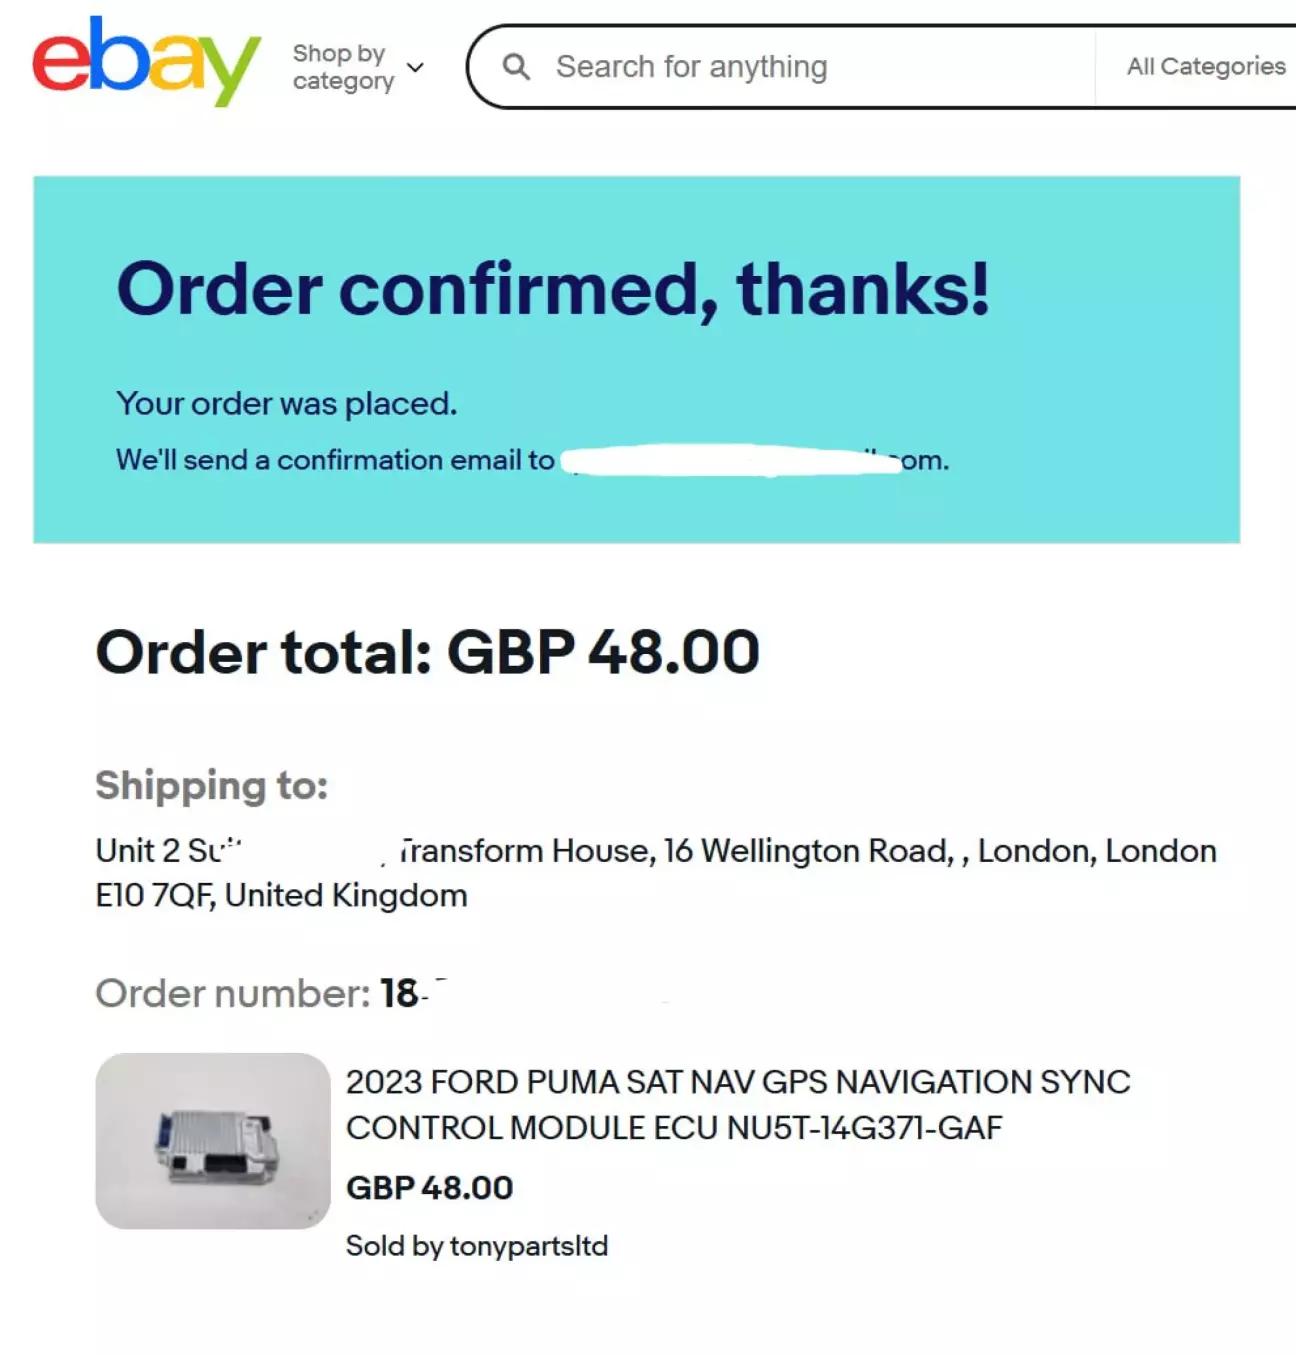Click the redacted email address
The height and width of the screenshot is (1355, 1296).
pos(732,461)
